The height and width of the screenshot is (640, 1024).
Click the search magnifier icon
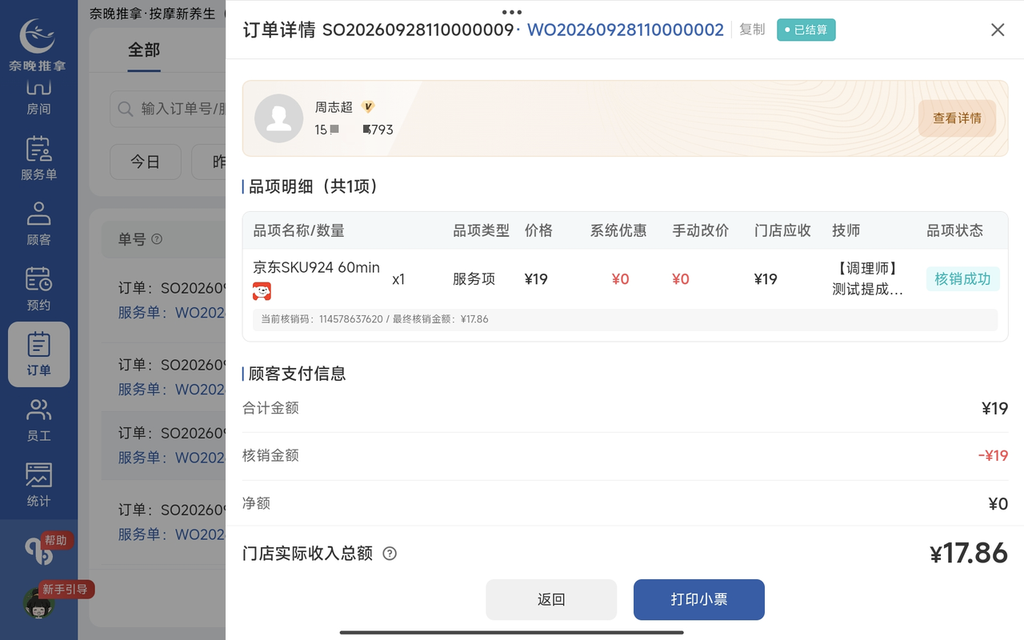click(125, 108)
